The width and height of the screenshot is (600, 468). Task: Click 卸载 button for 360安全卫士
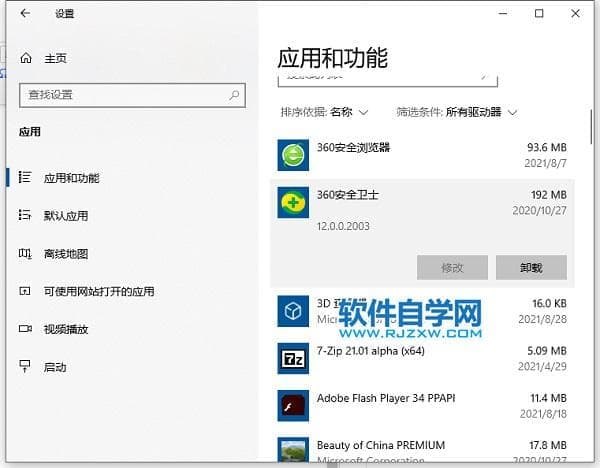pos(531,267)
